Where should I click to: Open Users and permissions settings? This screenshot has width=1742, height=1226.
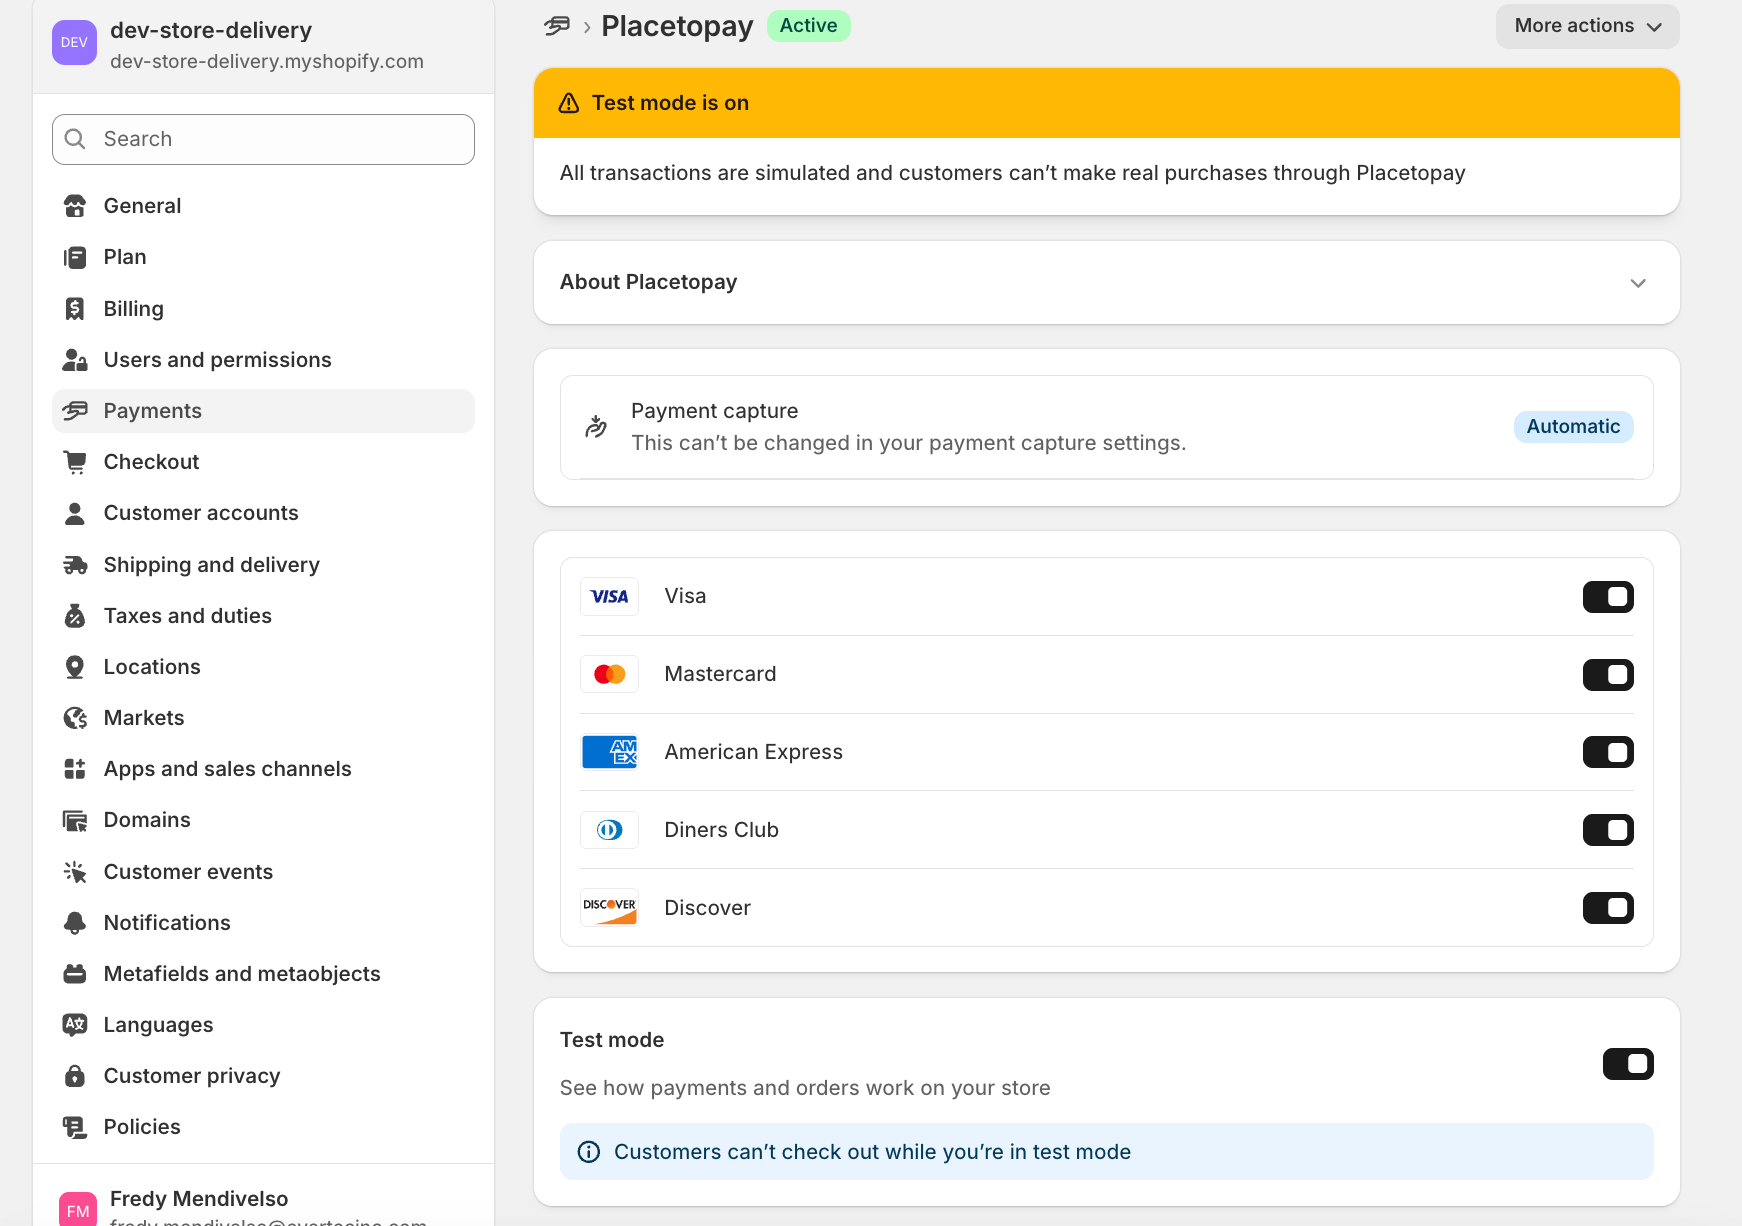click(x=217, y=360)
